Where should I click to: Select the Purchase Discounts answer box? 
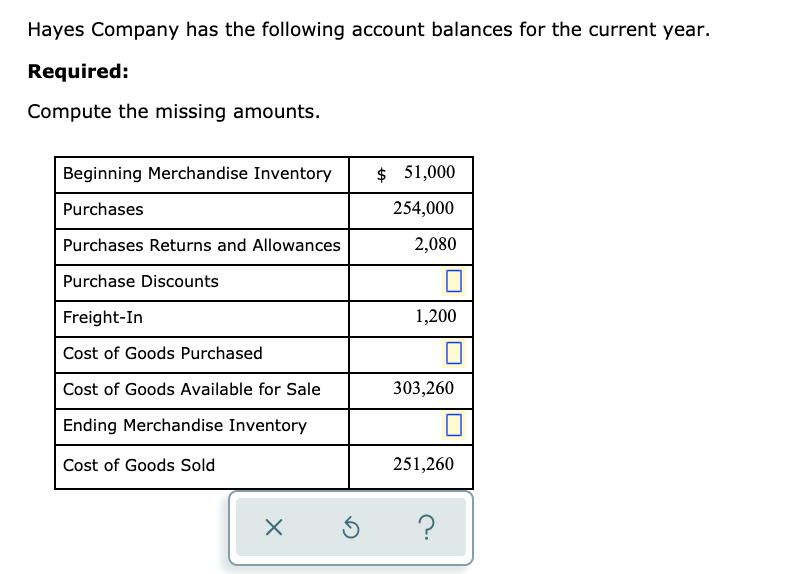pos(453,281)
